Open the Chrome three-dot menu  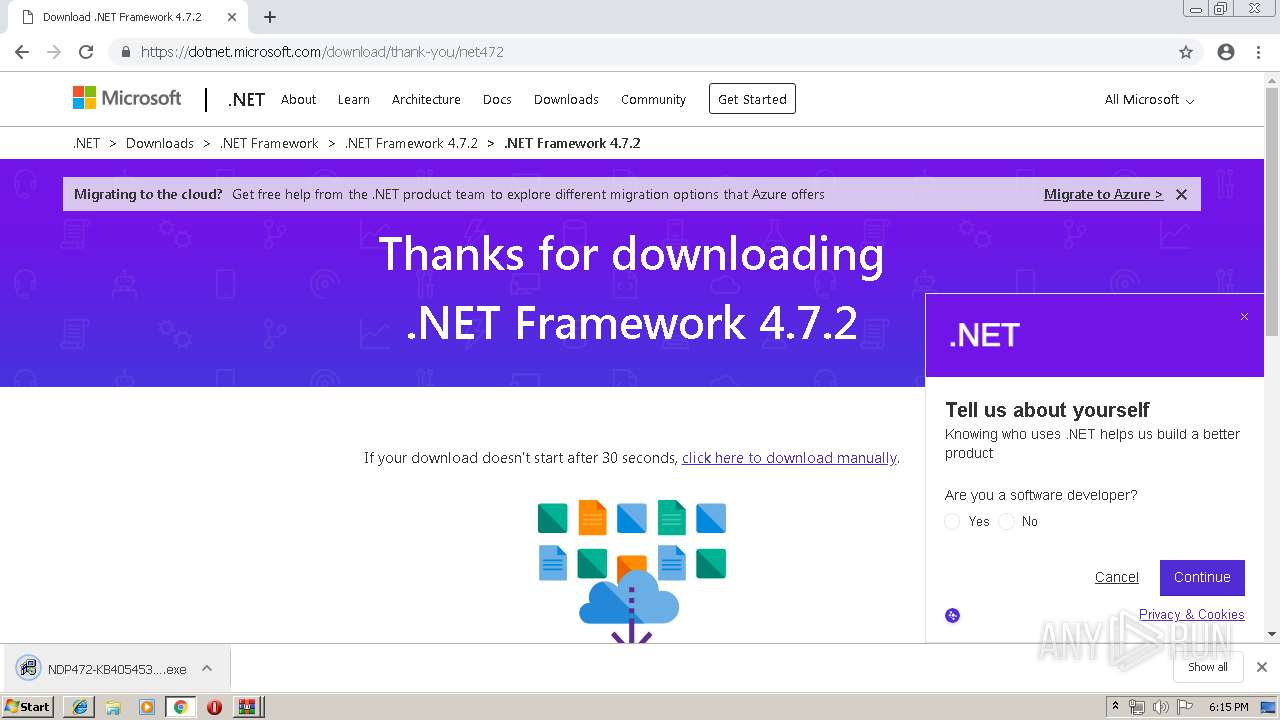tap(1258, 52)
